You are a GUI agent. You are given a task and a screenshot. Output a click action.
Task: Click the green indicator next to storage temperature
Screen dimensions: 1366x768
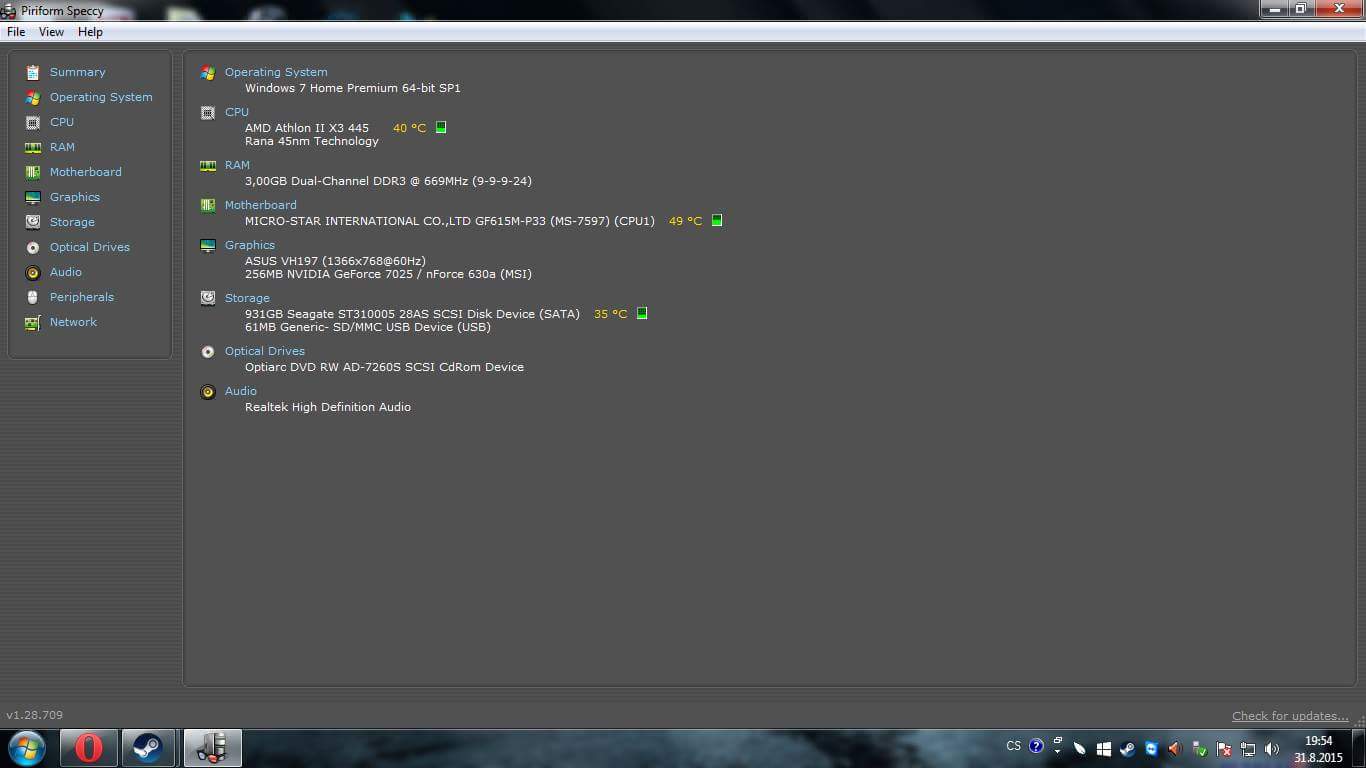pos(642,314)
